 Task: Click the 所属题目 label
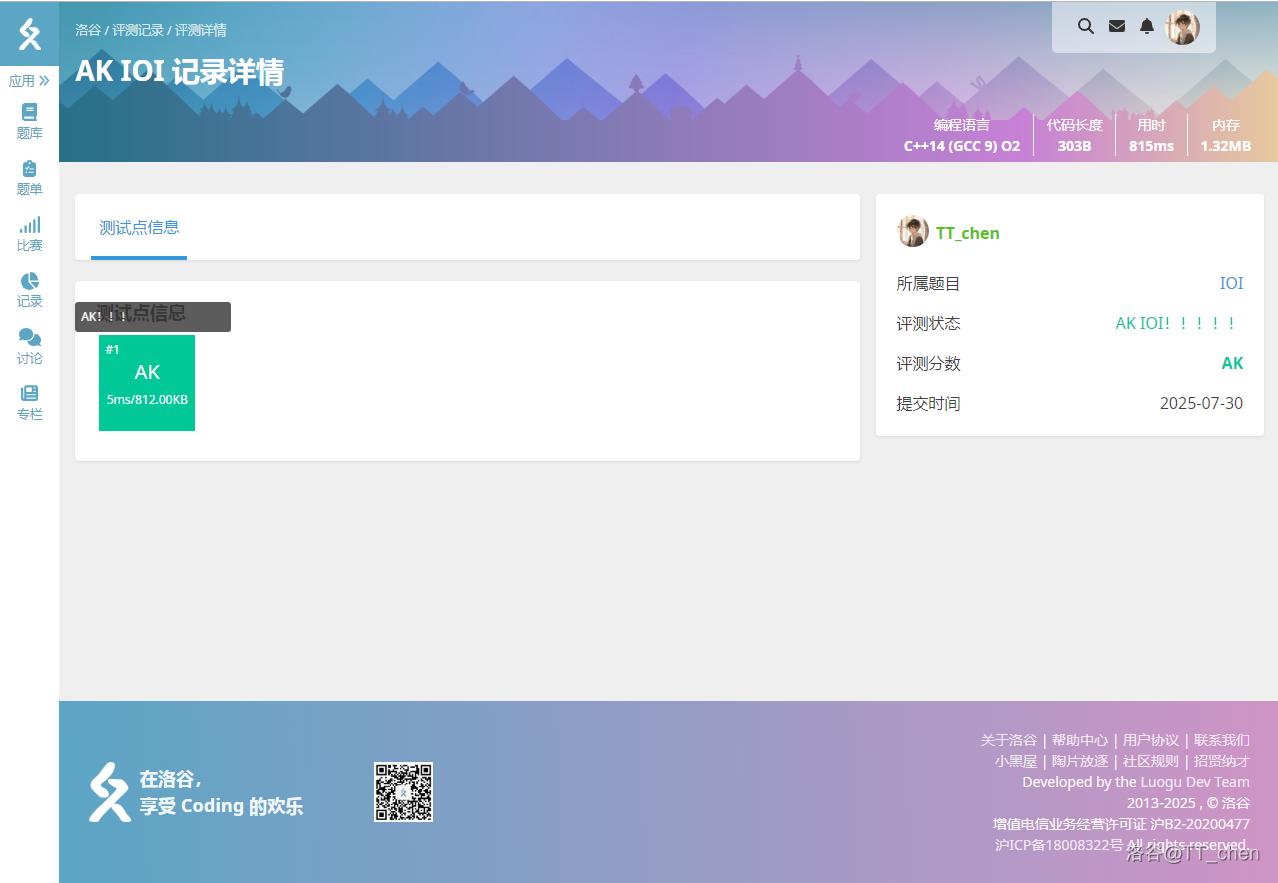point(928,284)
